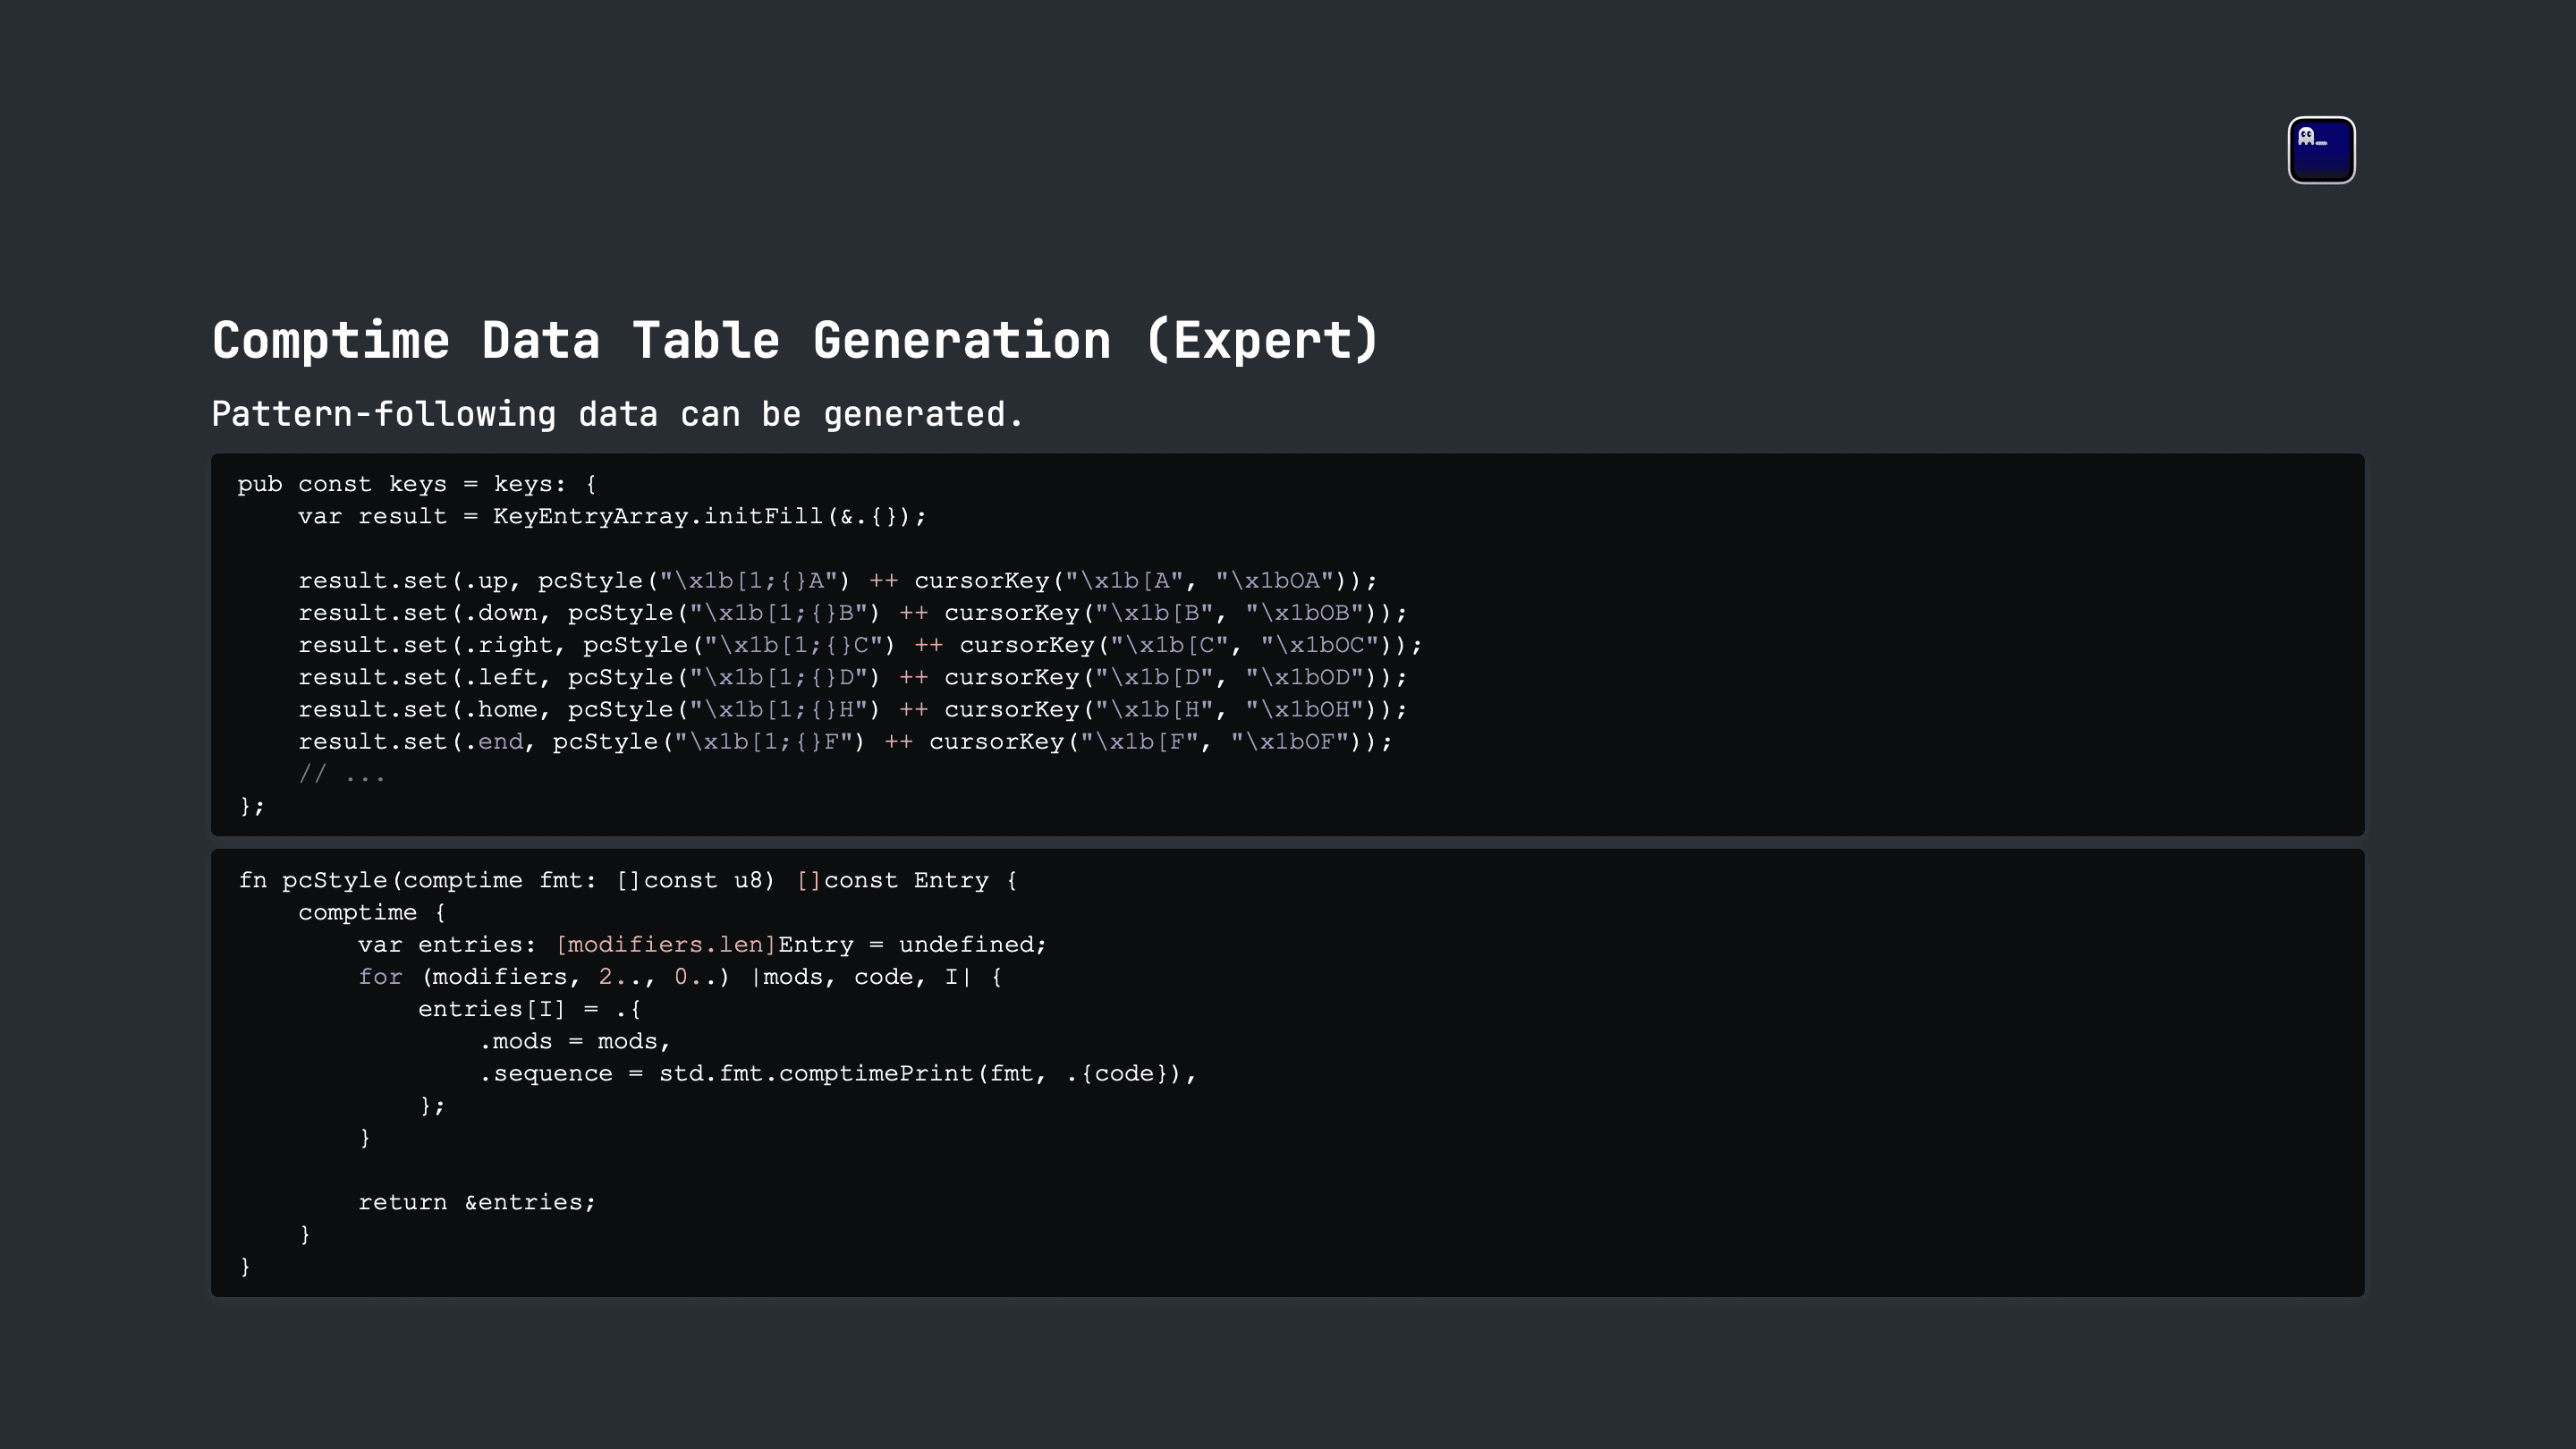Image resolution: width=2576 pixels, height=1449 pixels.
Task: Click the slide title 'Comptime Data Table Generation (Expert)'
Action: point(795,340)
